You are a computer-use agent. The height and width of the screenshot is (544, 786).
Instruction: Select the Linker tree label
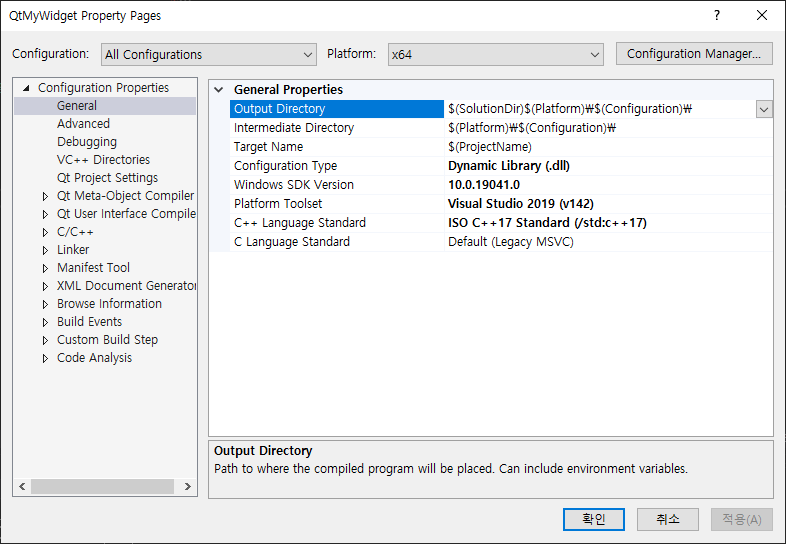click(73, 250)
